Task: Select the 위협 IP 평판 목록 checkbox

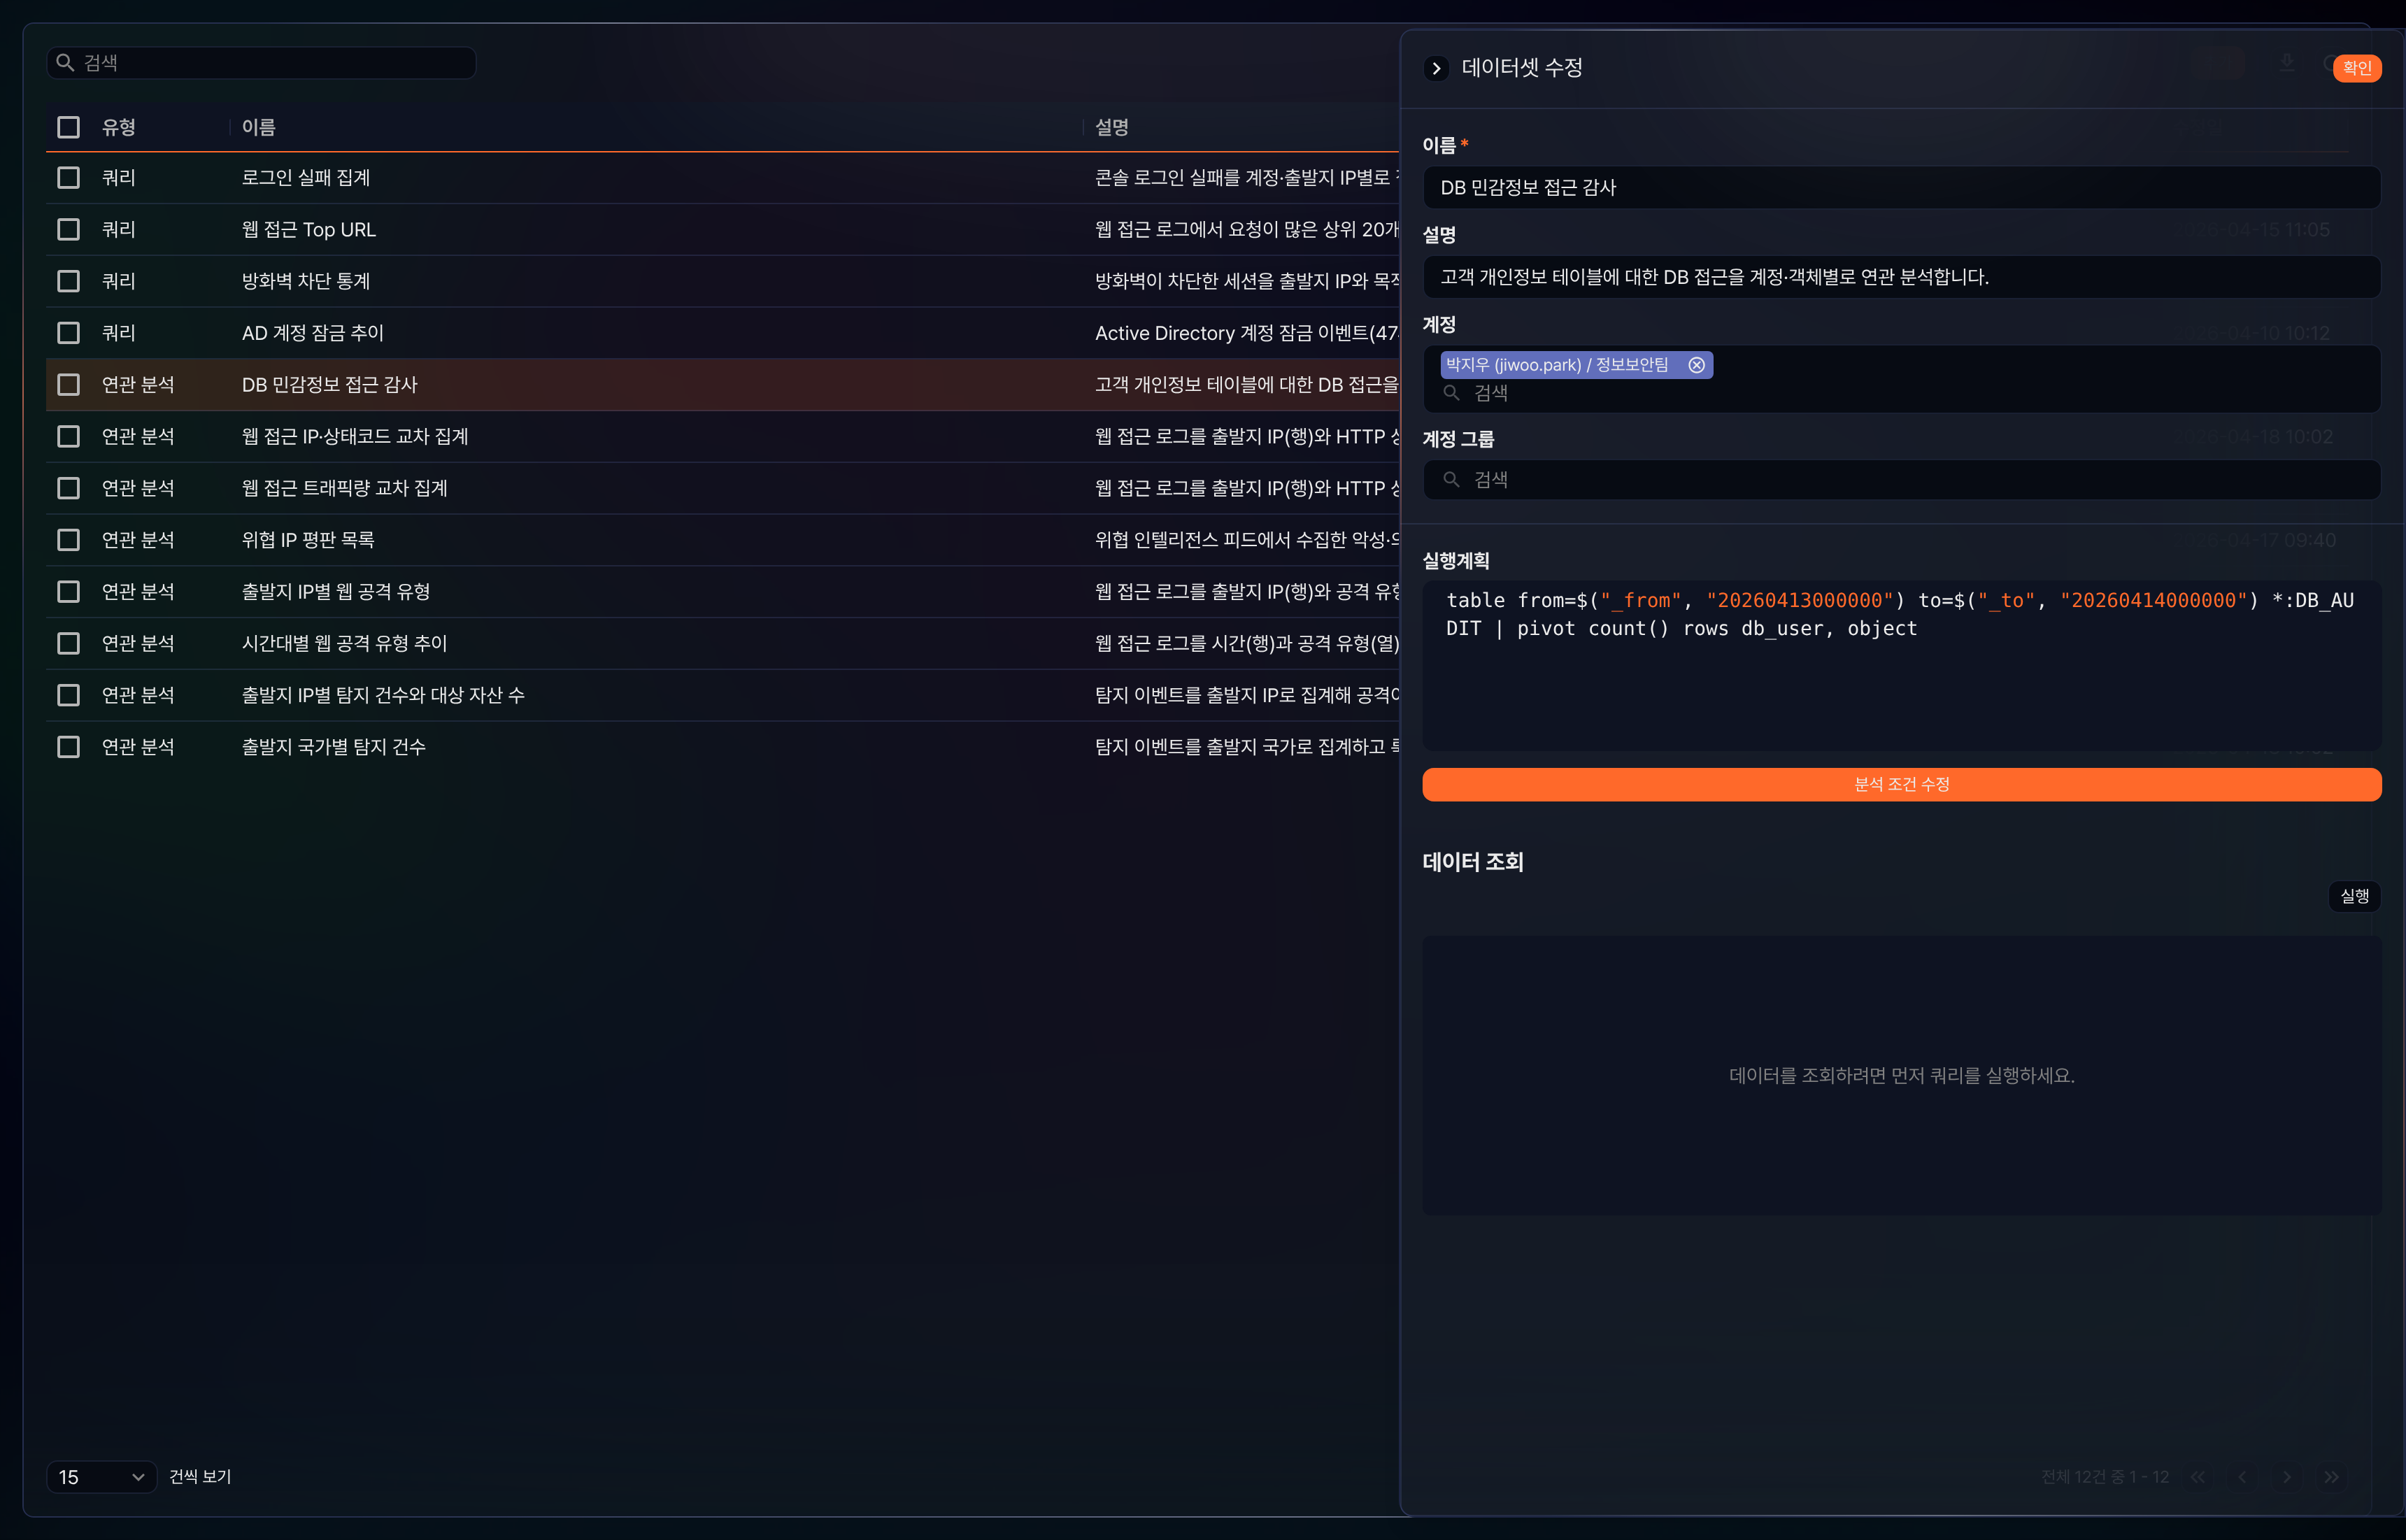Action: pos(68,540)
